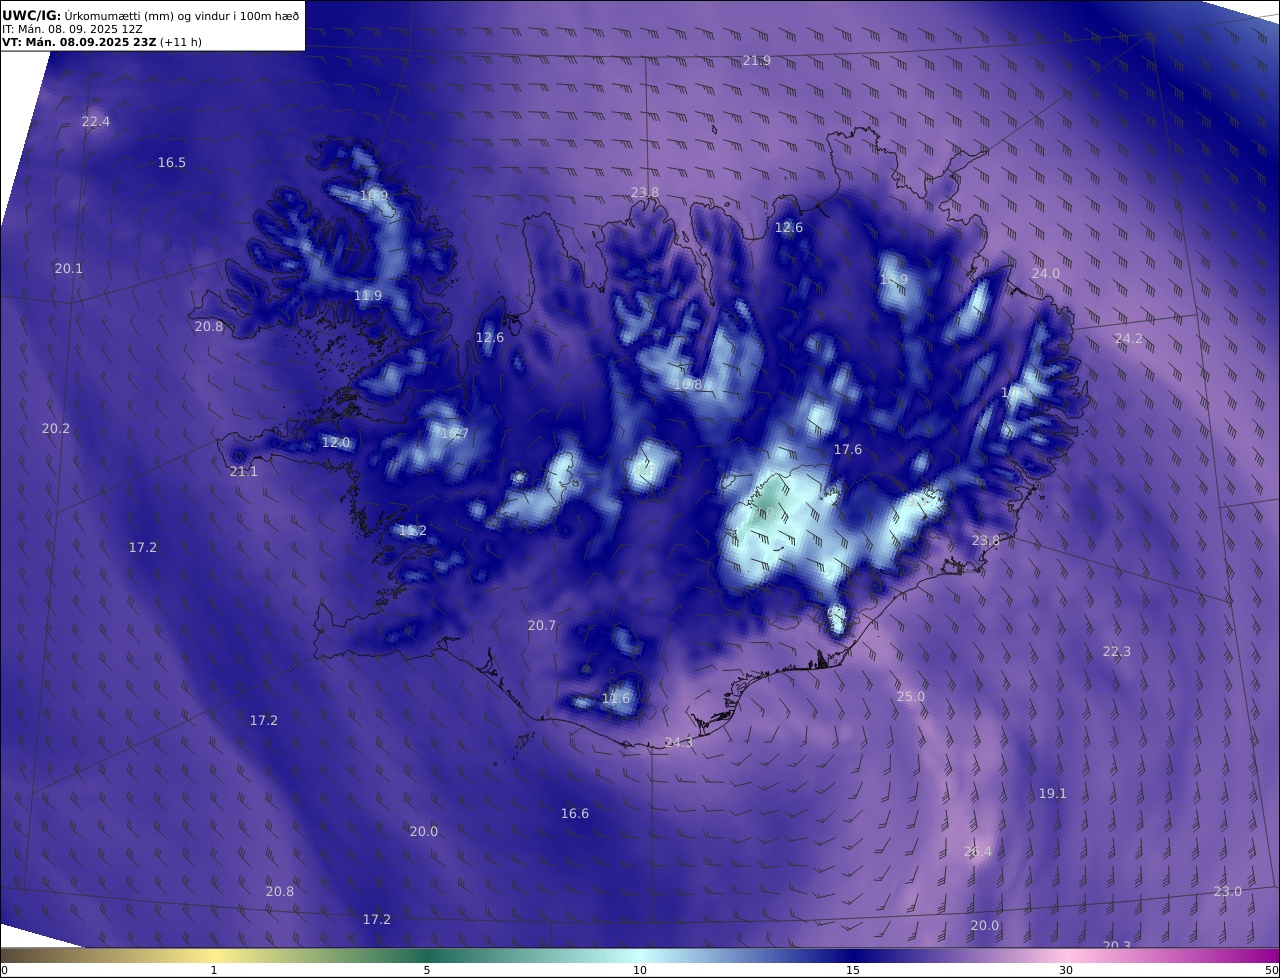Click the colorbar tick label 10

(x=640, y=970)
